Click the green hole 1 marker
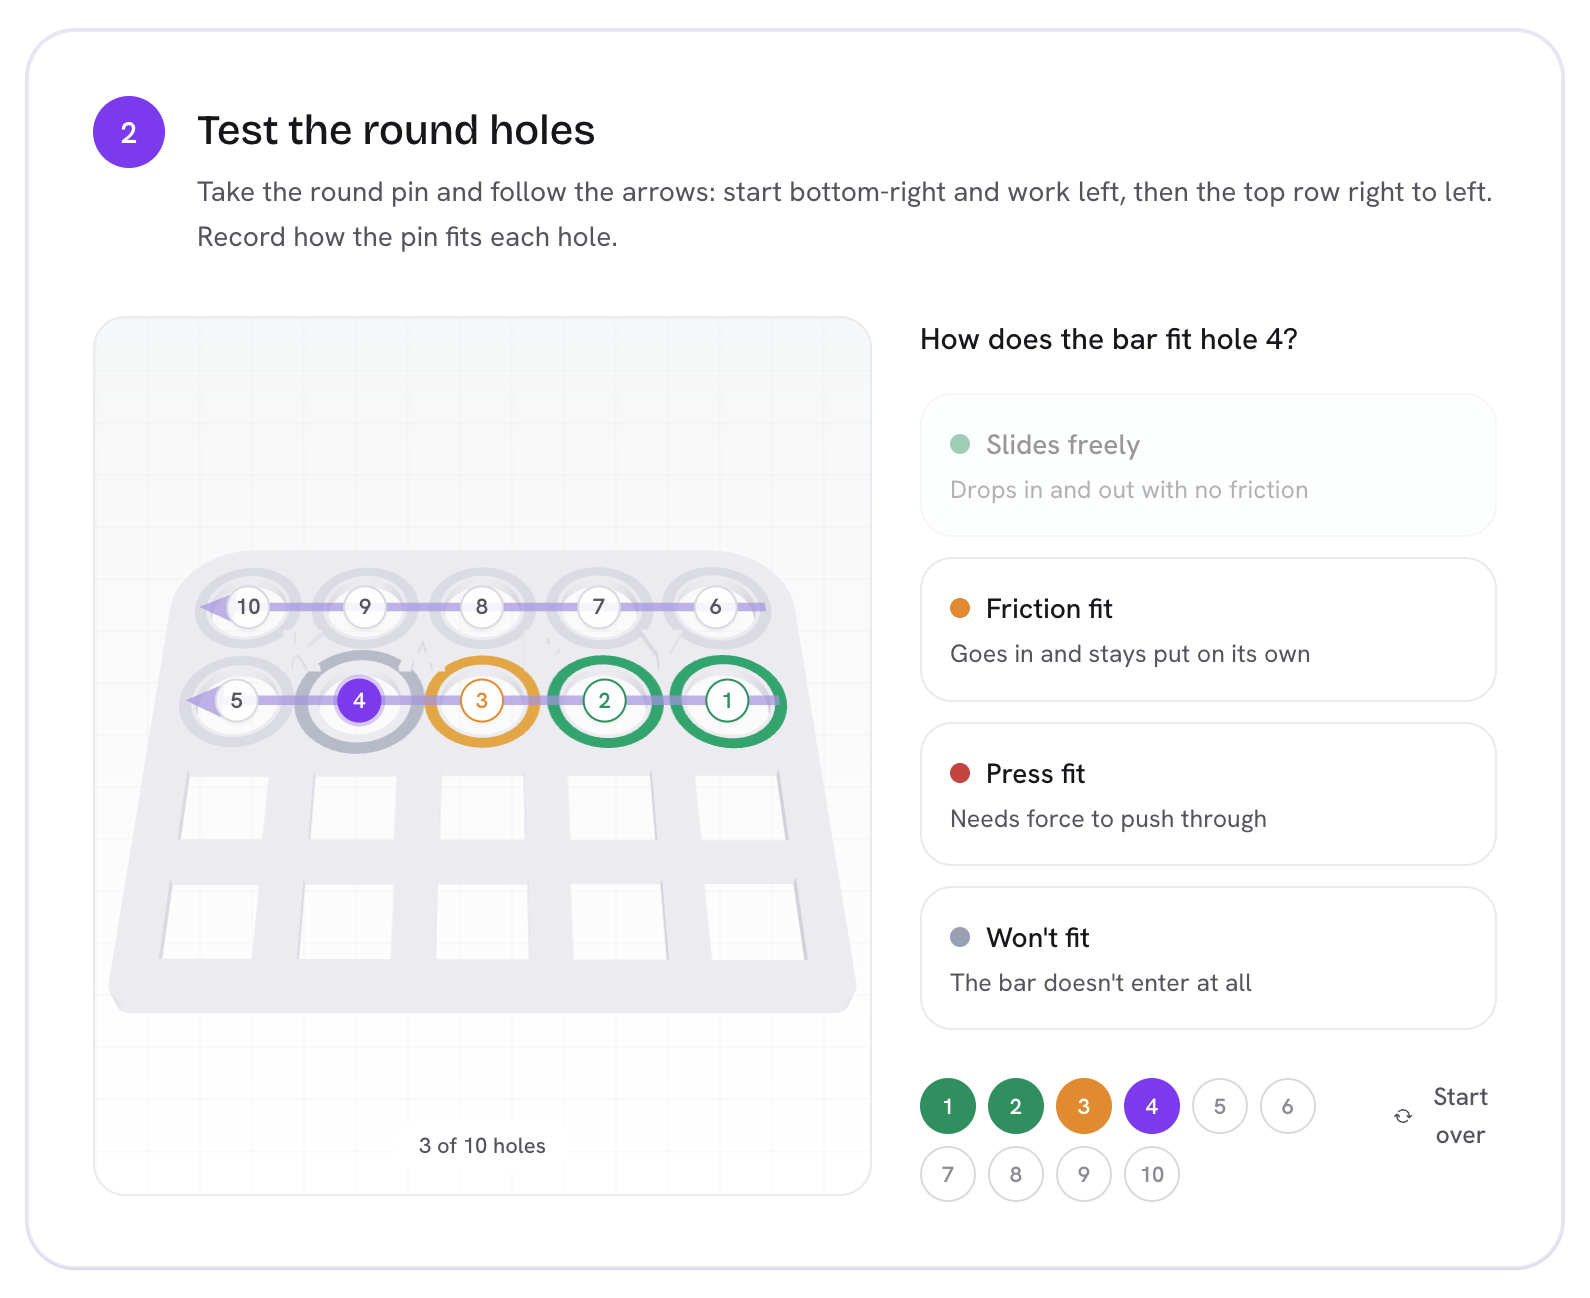1590x1298 pixels. [x=727, y=701]
